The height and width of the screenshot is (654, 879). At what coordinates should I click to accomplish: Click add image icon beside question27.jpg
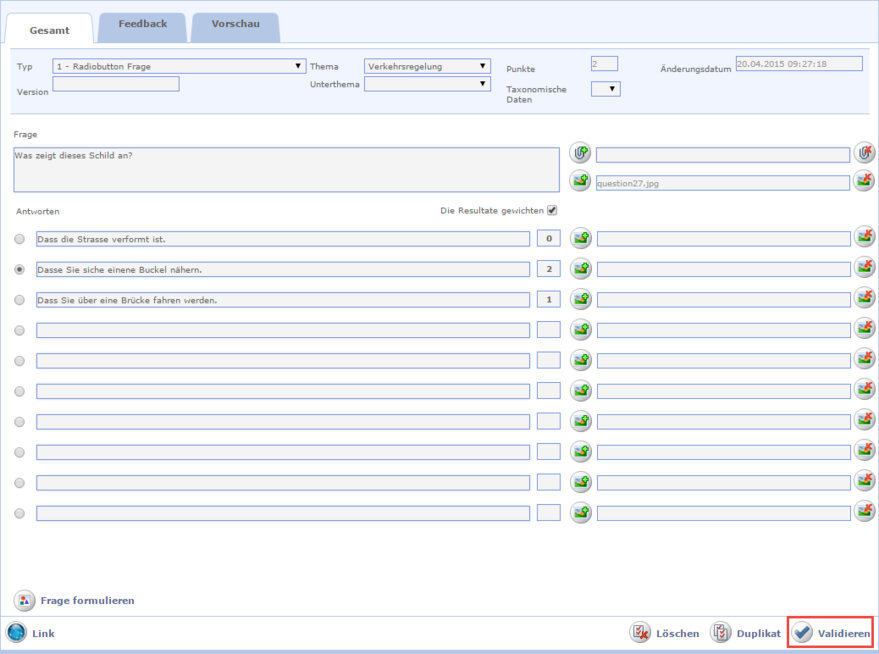click(580, 181)
